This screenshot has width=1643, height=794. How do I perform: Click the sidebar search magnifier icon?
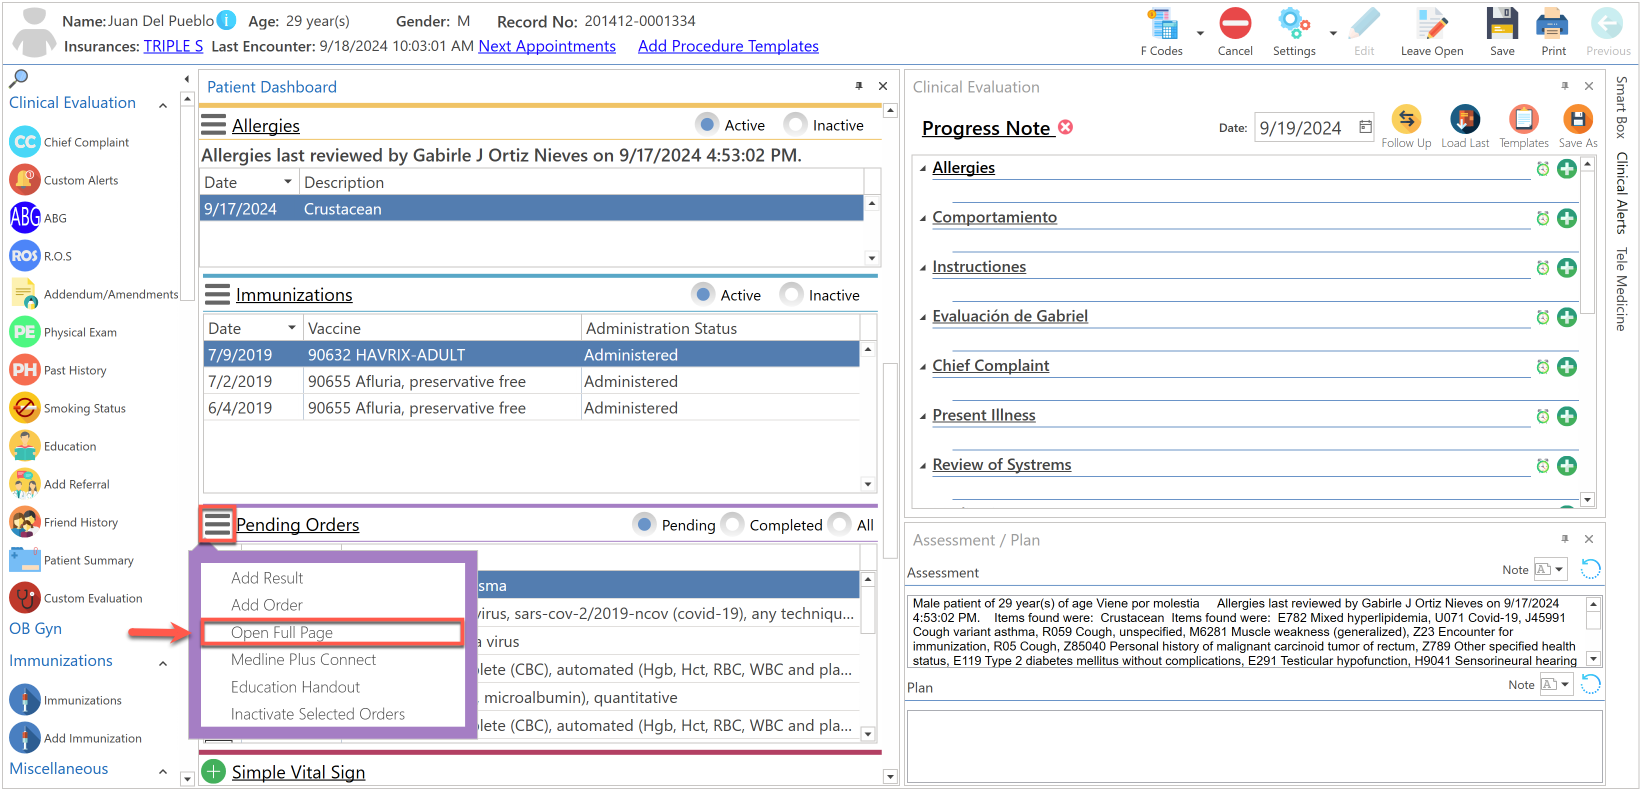coord(18,78)
